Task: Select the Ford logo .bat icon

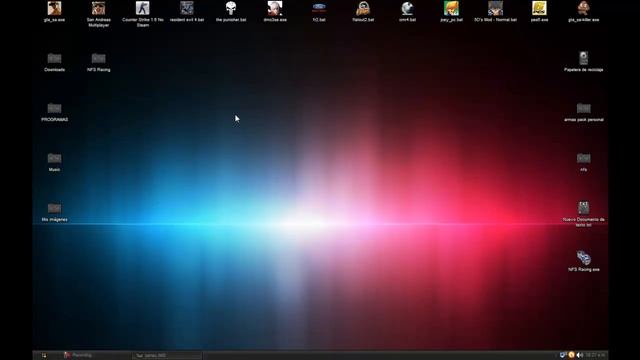Action: pyautogui.click(x=319, y=9)
